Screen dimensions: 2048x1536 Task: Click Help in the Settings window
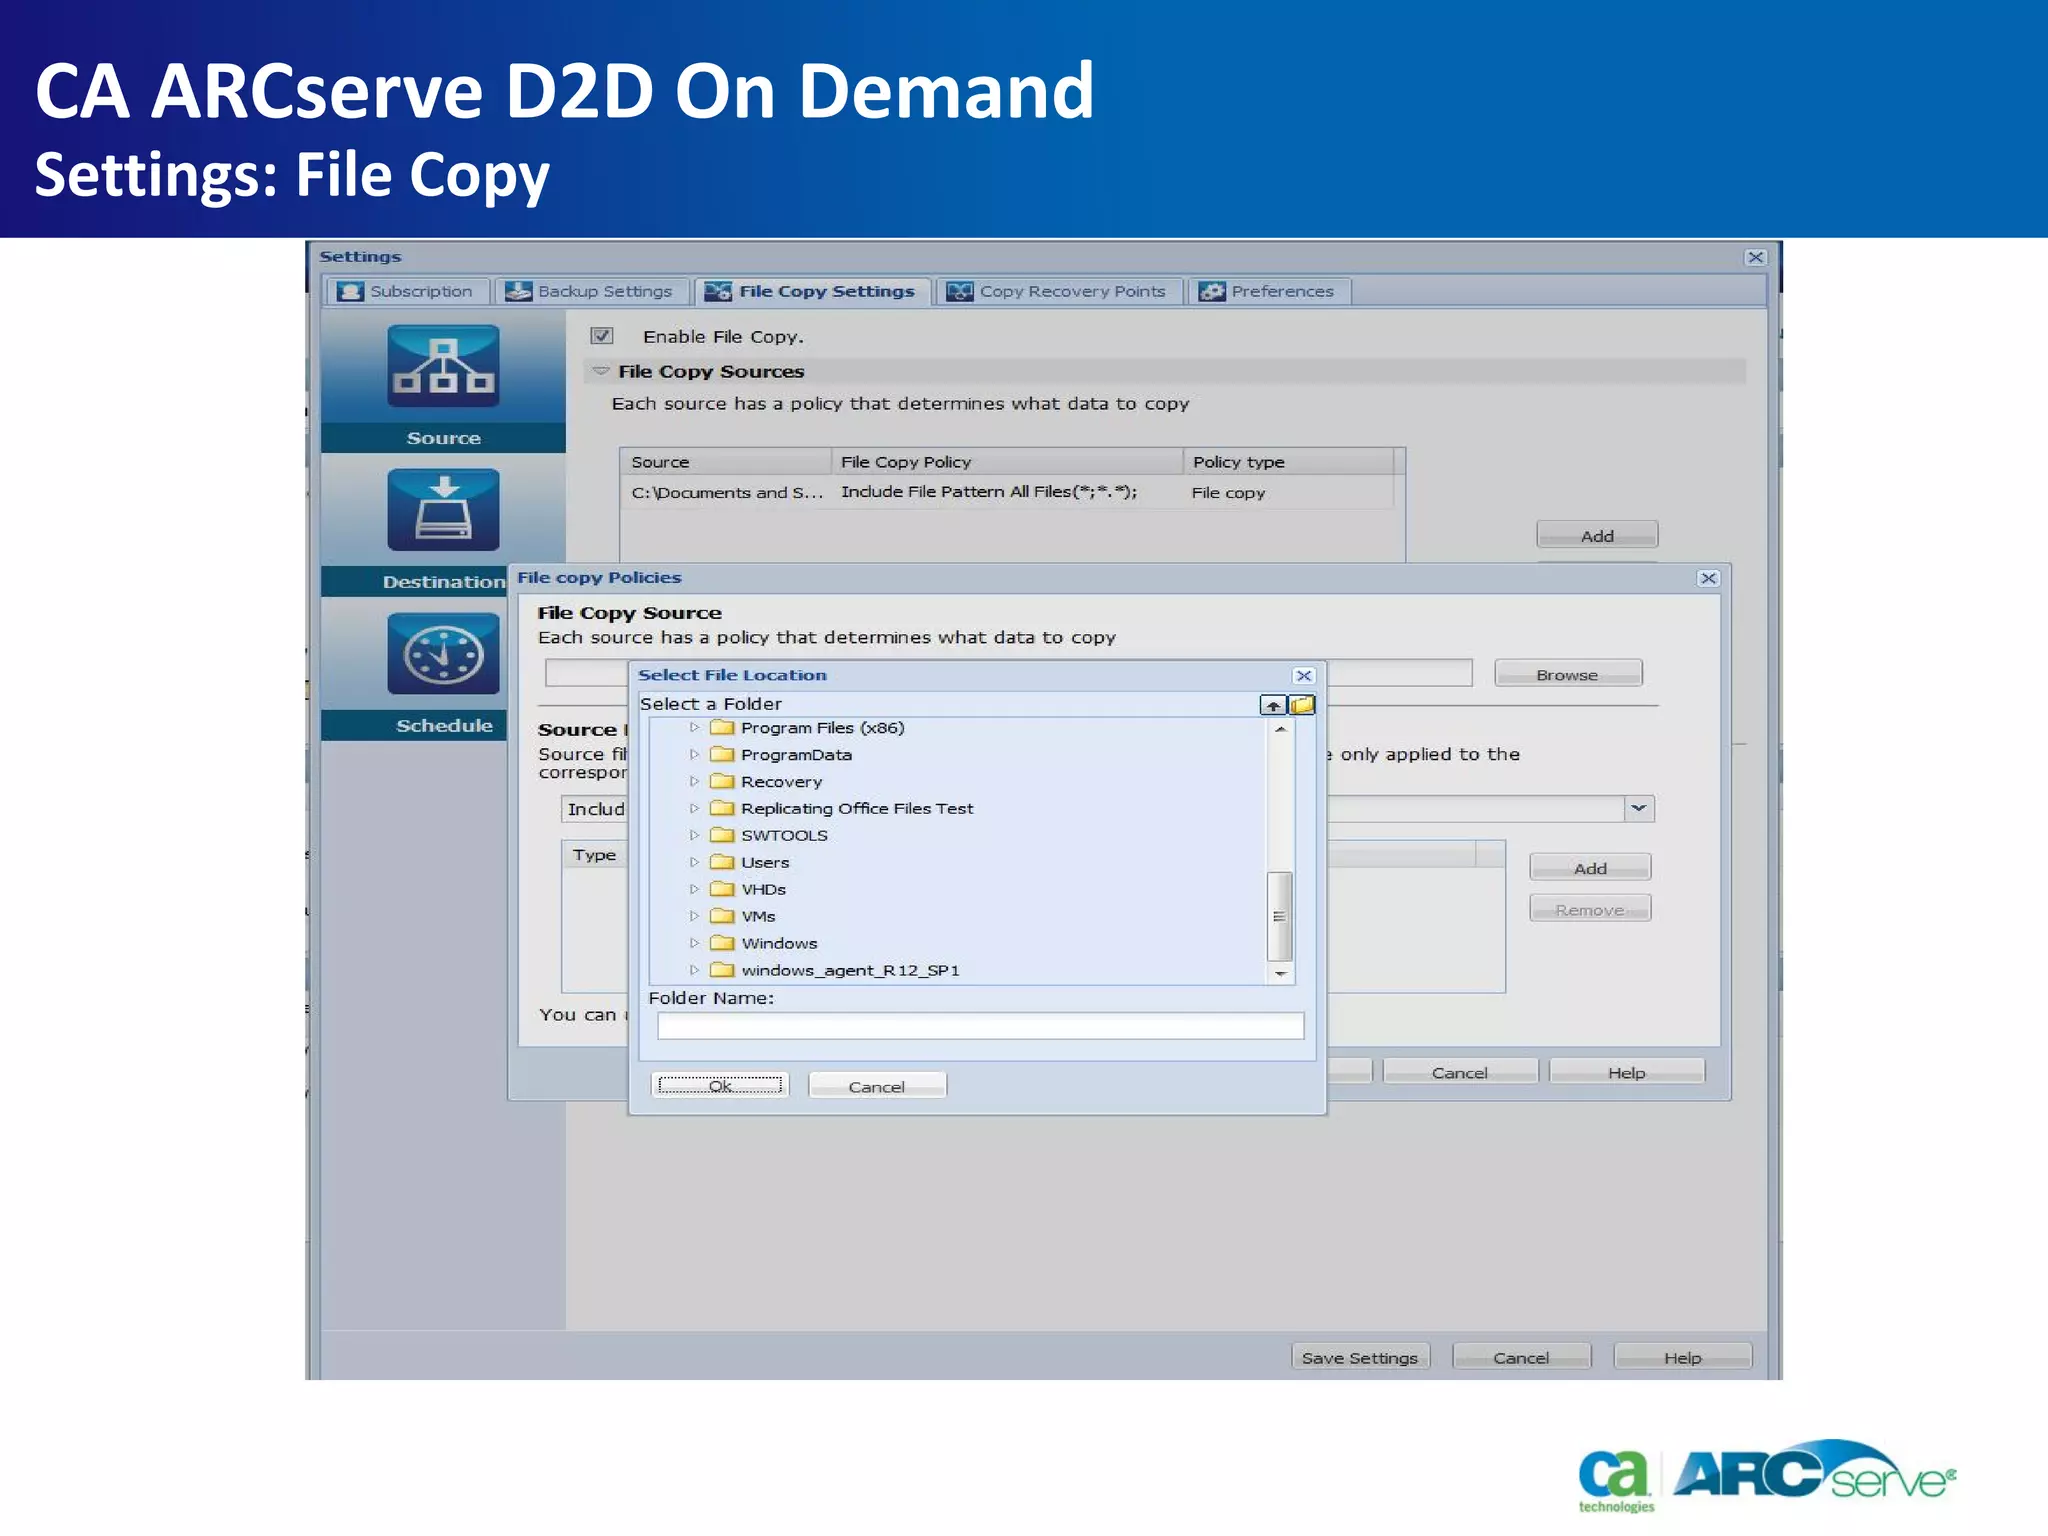[x=1682, y=1357]
